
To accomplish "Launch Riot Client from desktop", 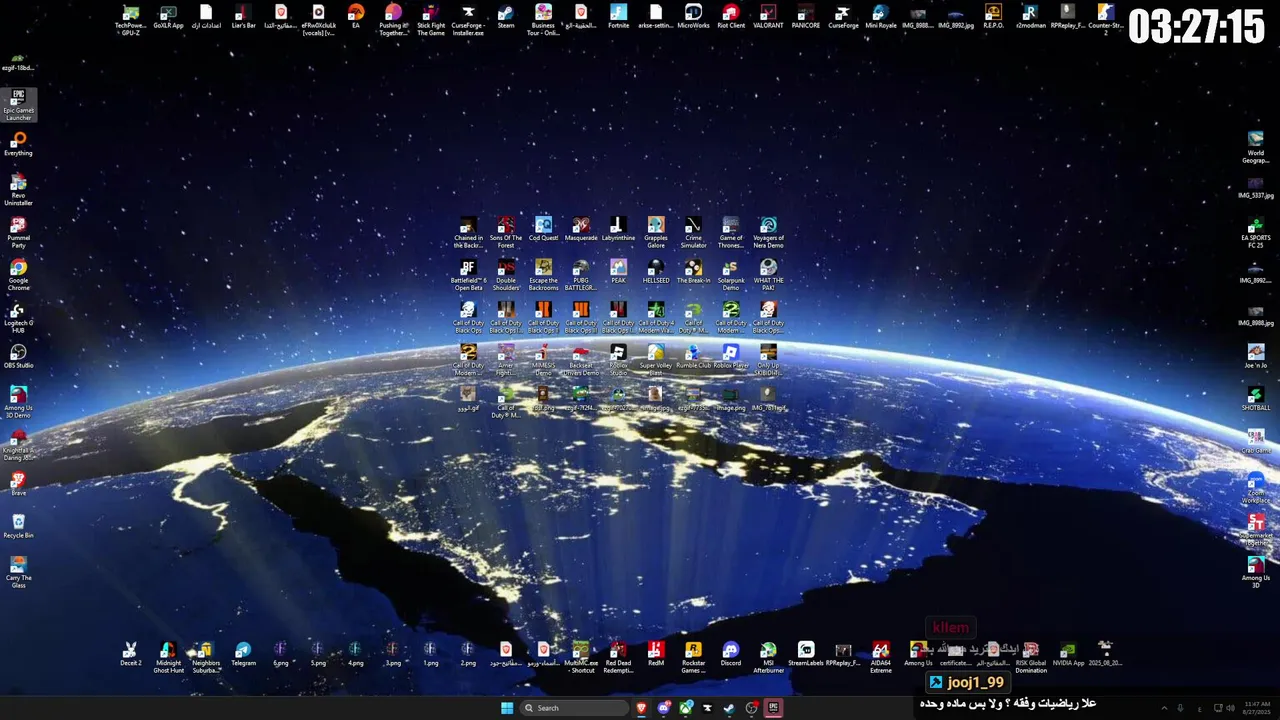I will click(x=731, y=17).
